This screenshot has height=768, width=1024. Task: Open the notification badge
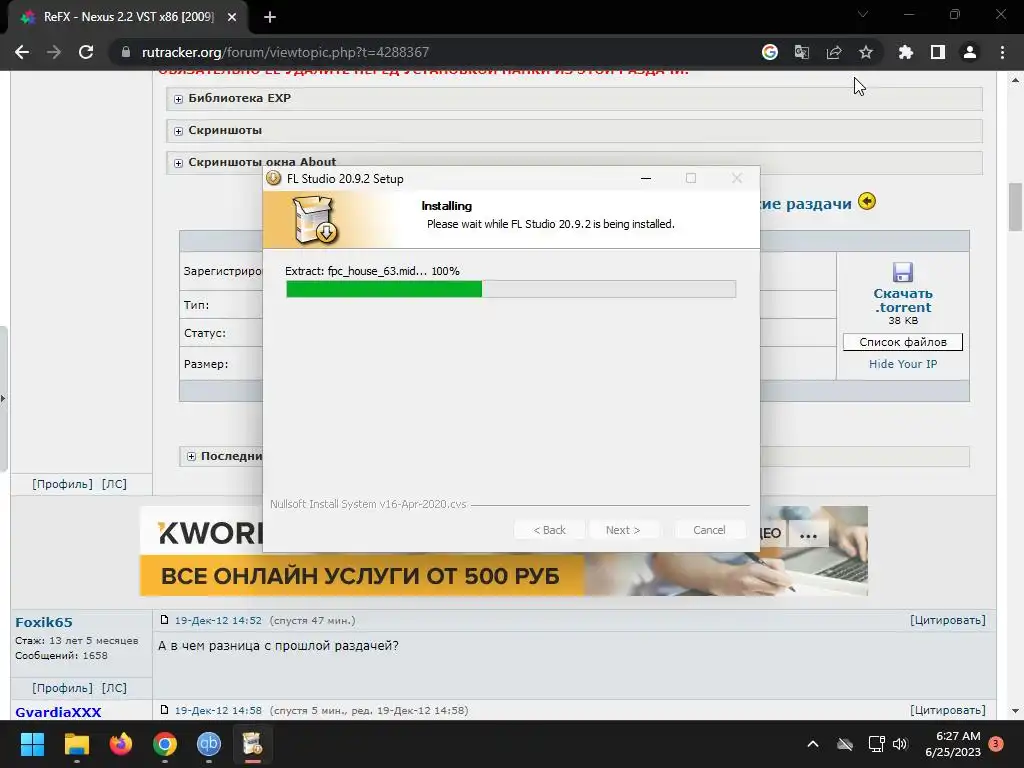[996, 743]
